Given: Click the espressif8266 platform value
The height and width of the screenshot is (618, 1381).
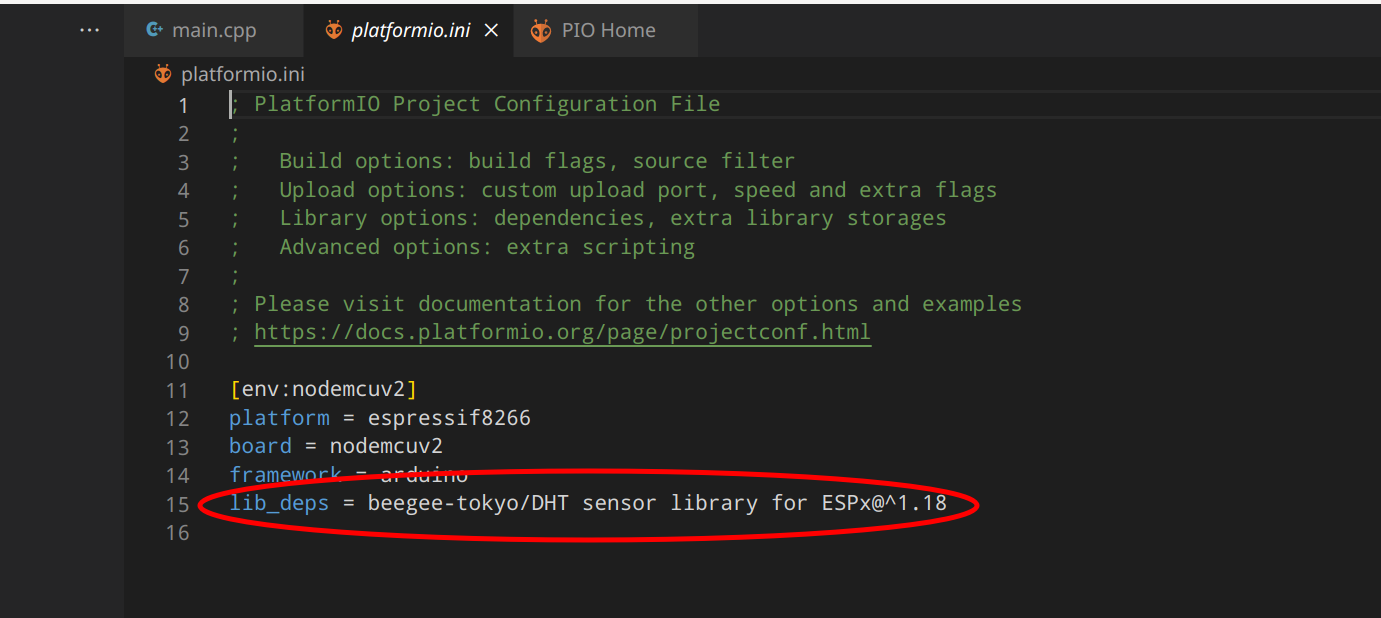Looking at the screenshot, I should pyautogui.click(x=449, y=418).
